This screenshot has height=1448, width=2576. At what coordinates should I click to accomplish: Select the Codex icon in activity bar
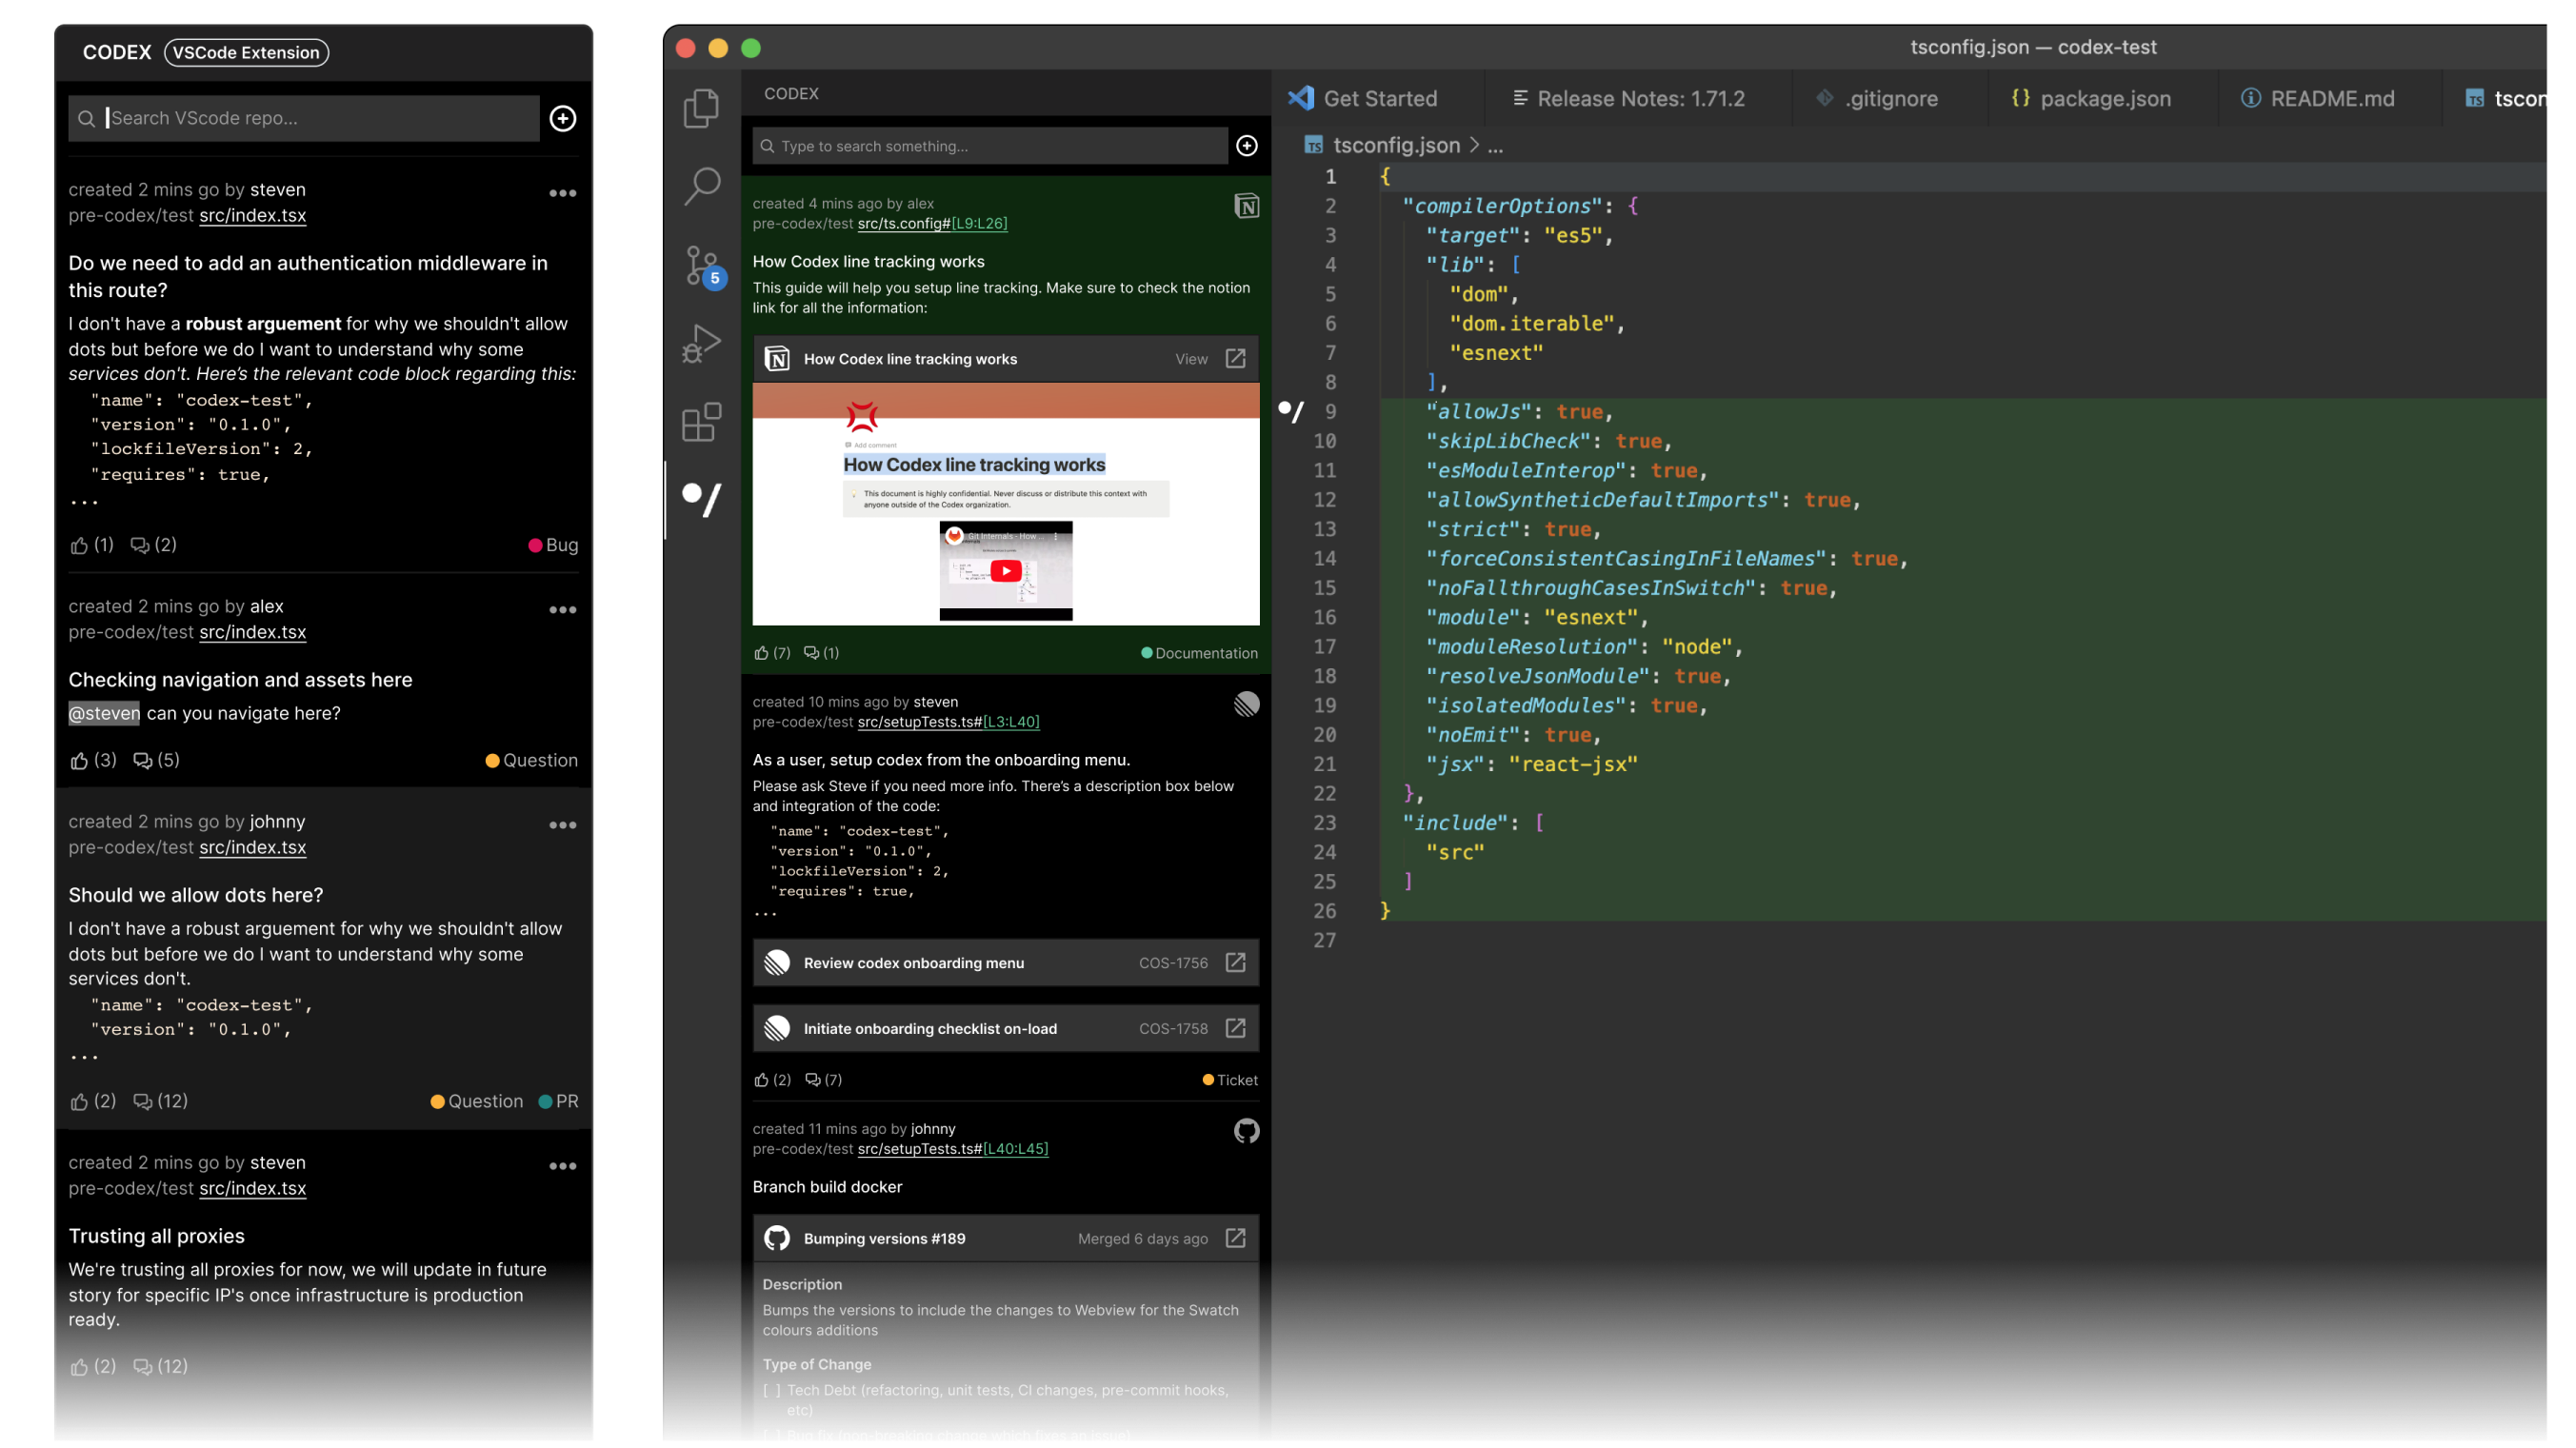[x=701, y=498]
